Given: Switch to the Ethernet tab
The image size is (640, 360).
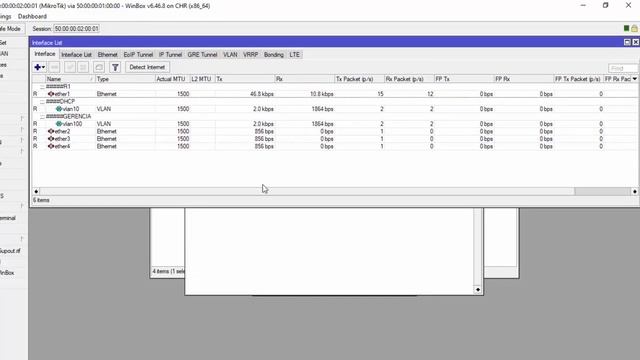Looking at the screenshot, I should (x=107, y=54).
